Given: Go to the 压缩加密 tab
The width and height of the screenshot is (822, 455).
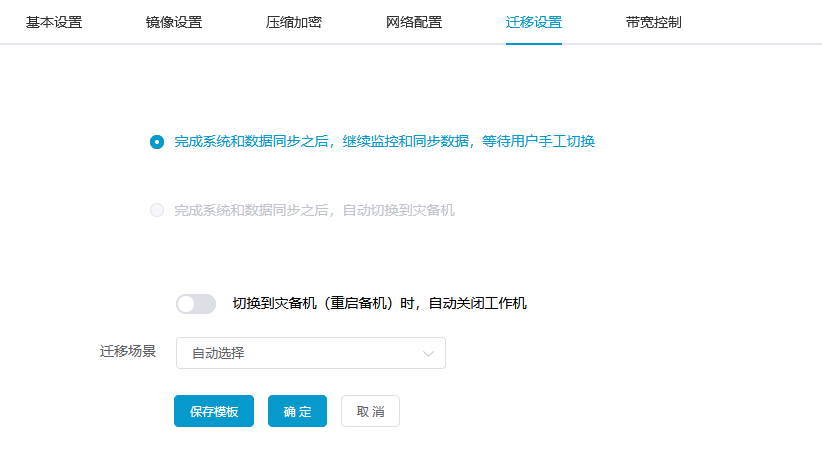Looking at the screenshot, I should tap(294, 23).
